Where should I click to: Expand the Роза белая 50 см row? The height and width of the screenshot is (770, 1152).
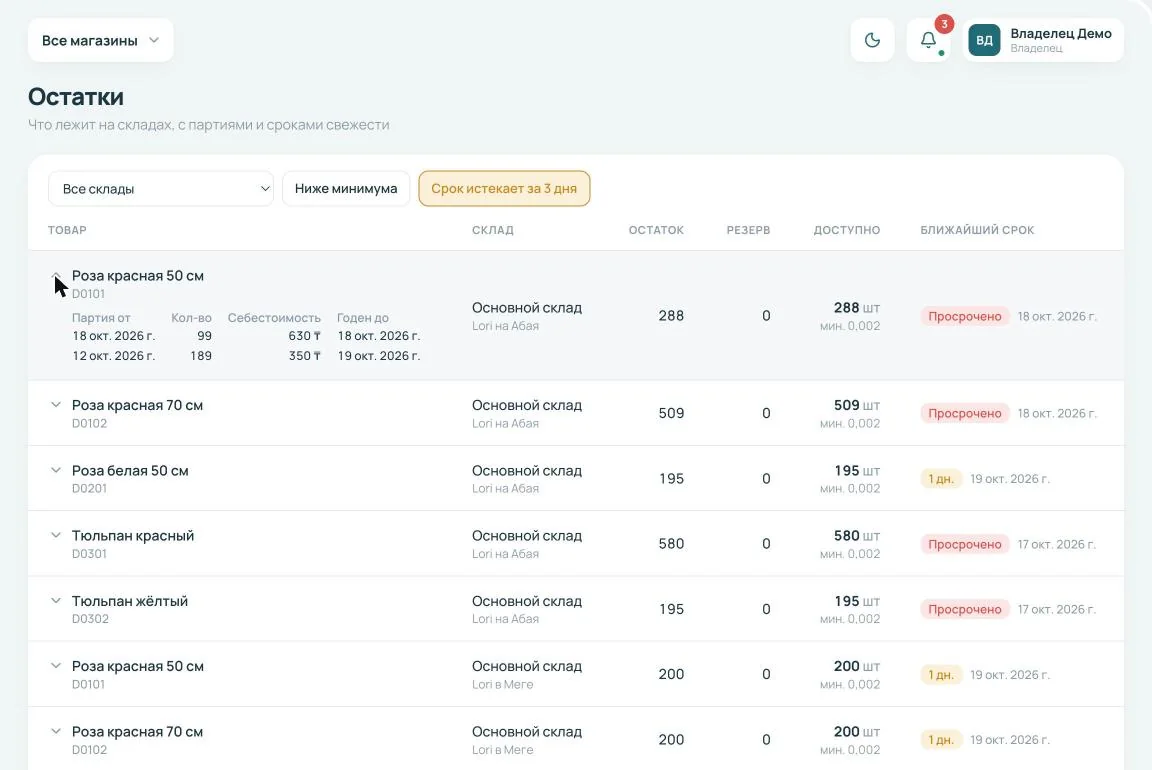pos(56,470)
